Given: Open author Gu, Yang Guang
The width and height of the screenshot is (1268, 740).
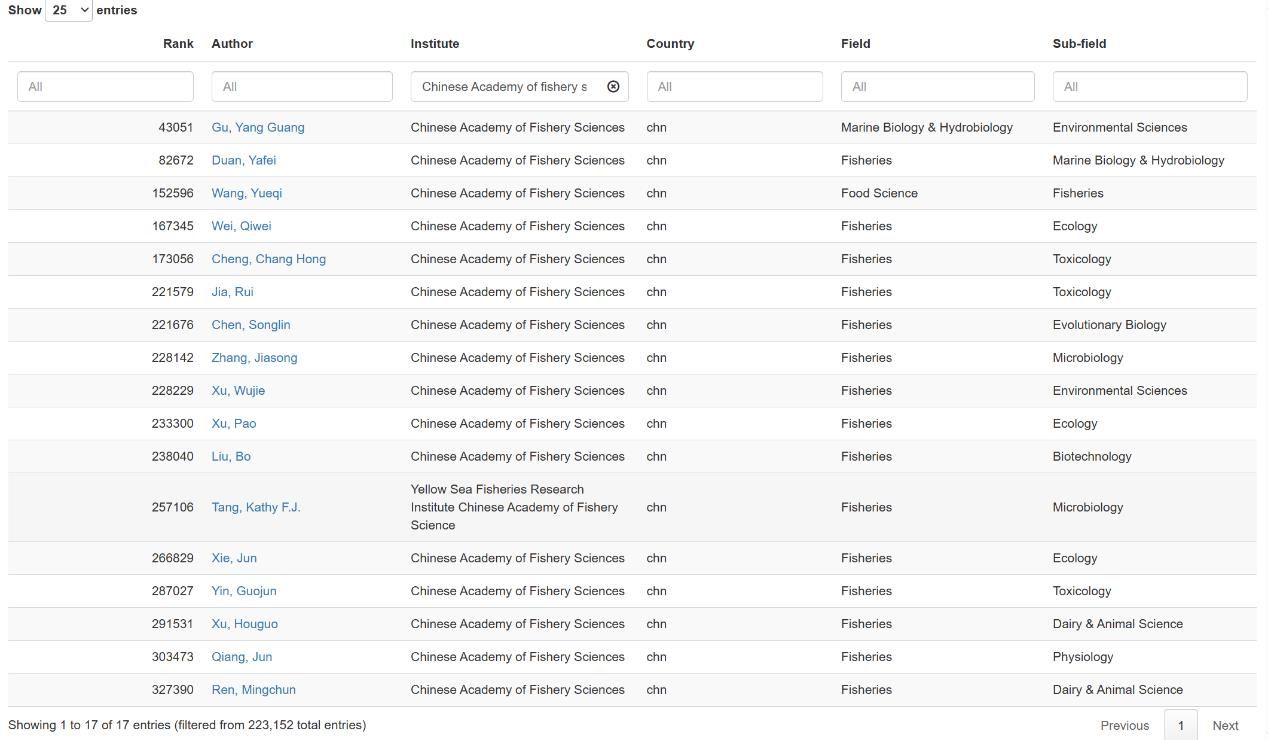Looking at the screenshot, I should (x=258, y=127).
